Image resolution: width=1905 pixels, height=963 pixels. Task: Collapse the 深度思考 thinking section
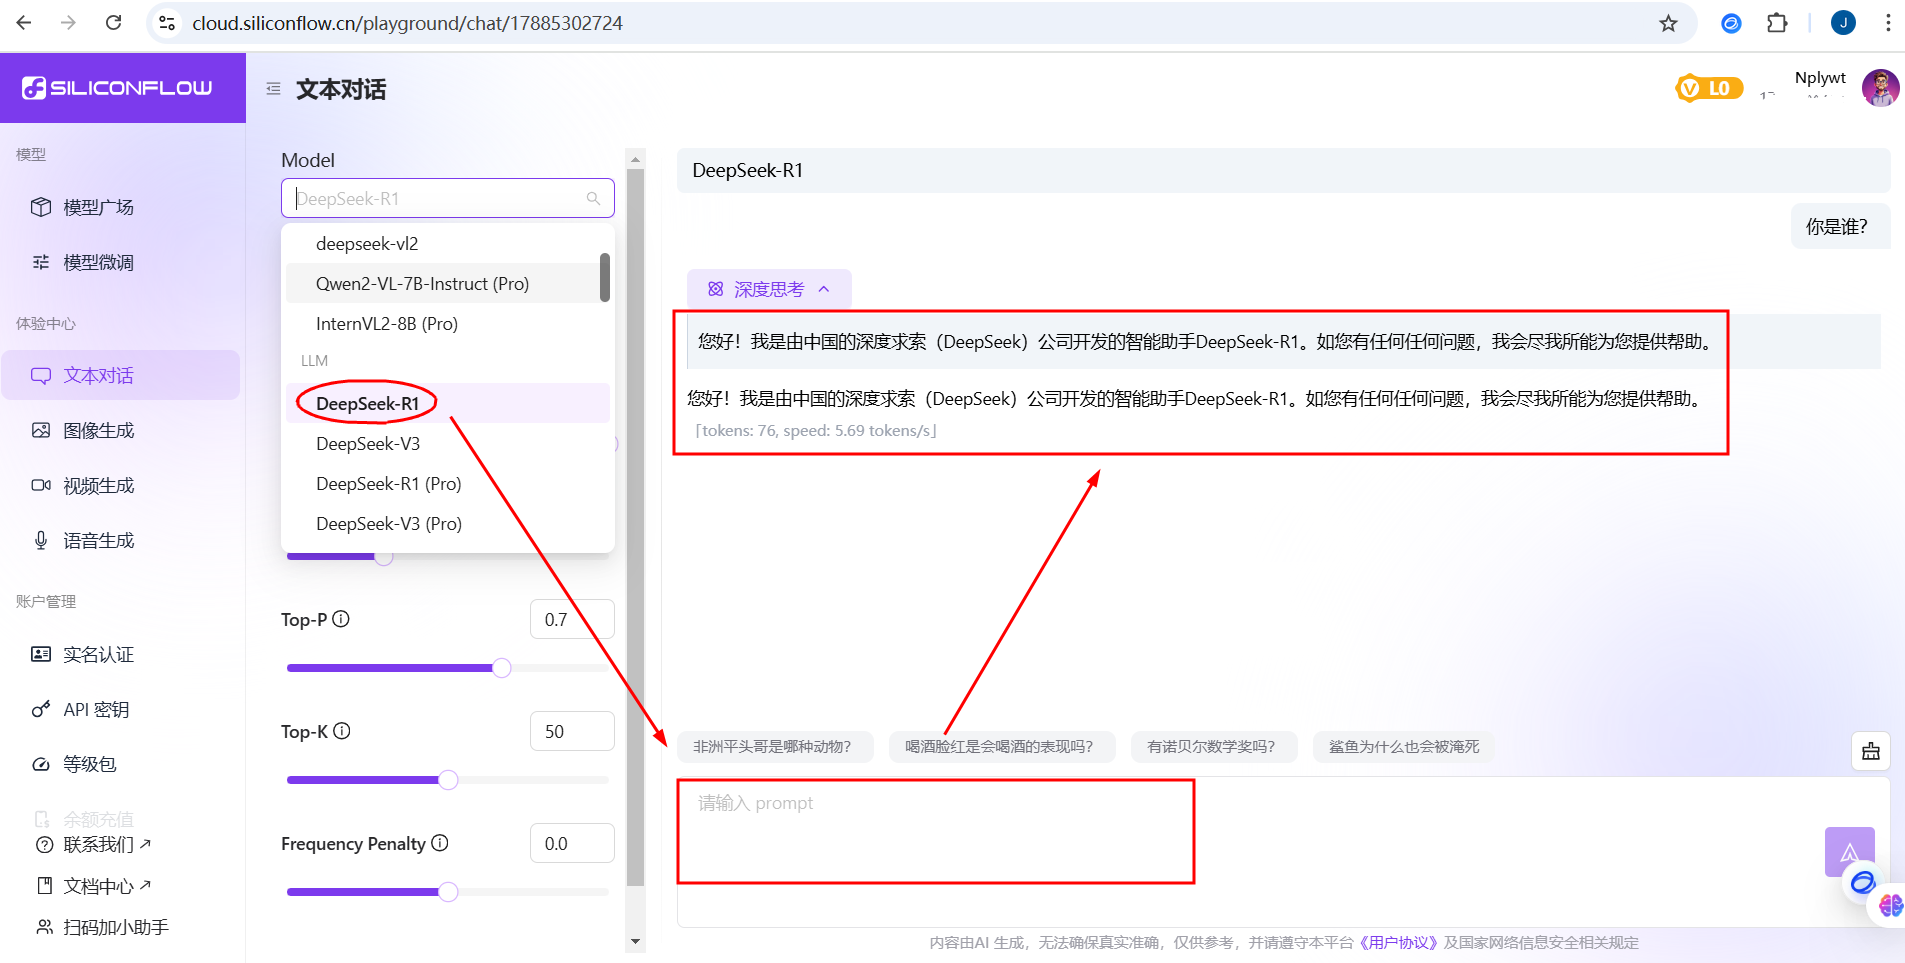(x=823, y=289)
